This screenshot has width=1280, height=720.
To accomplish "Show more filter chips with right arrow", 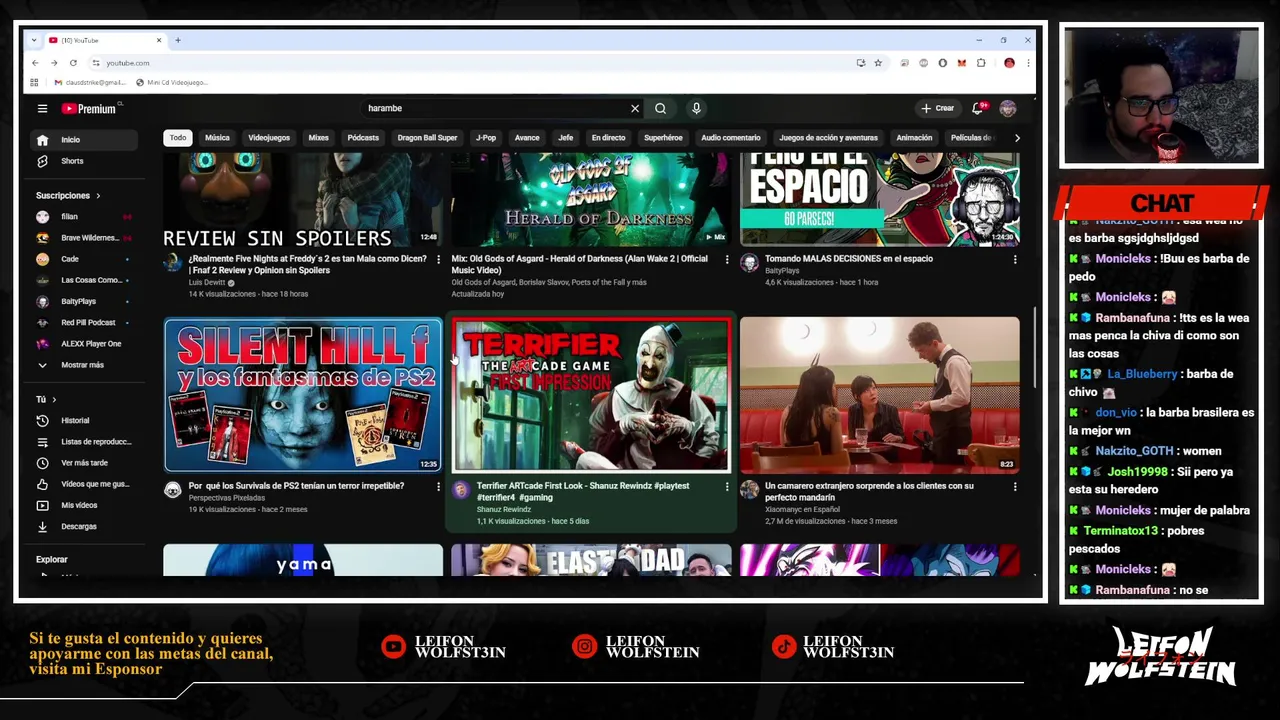I will 1017,138.
